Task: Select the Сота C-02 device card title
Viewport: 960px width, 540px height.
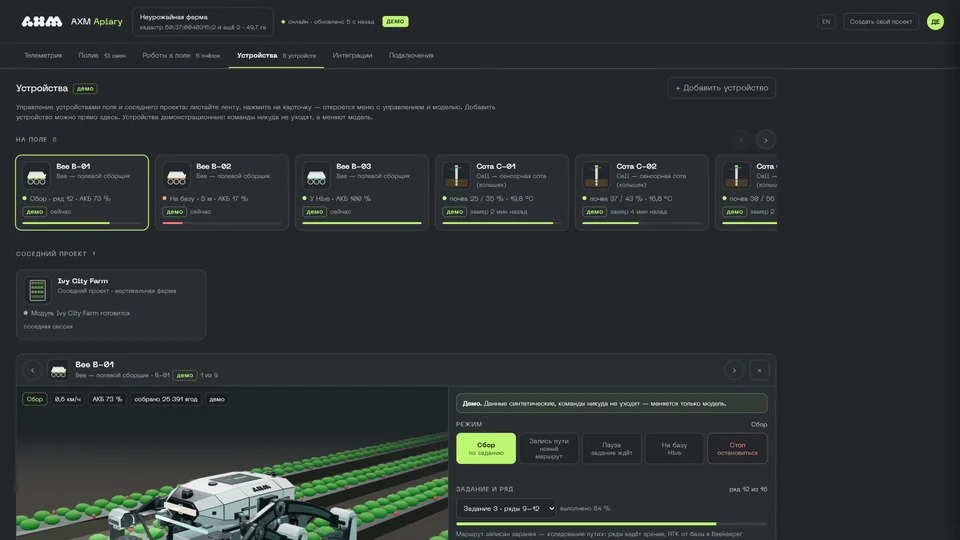Action: [636, 166]
